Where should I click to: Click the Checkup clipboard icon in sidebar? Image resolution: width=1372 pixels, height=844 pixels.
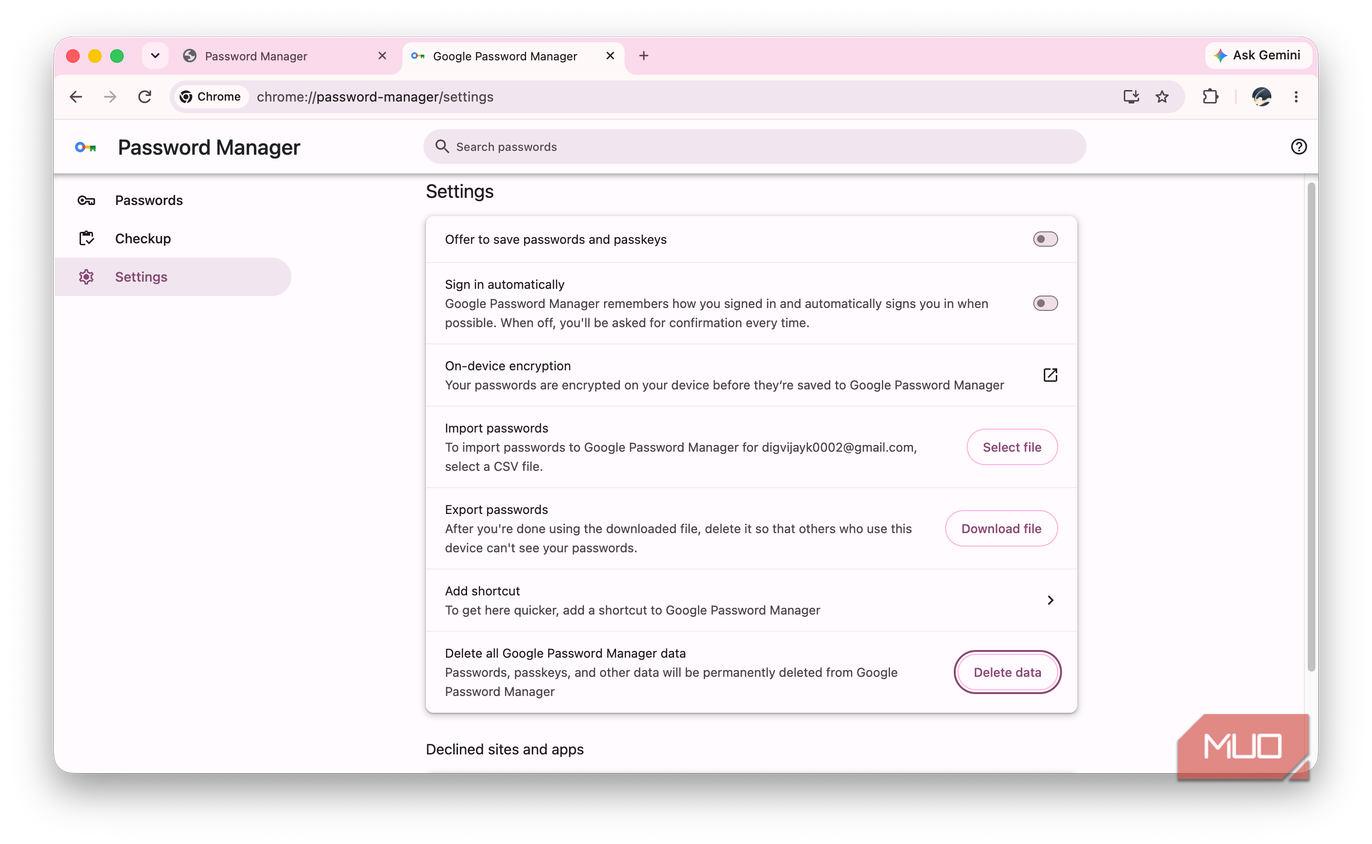86,239
